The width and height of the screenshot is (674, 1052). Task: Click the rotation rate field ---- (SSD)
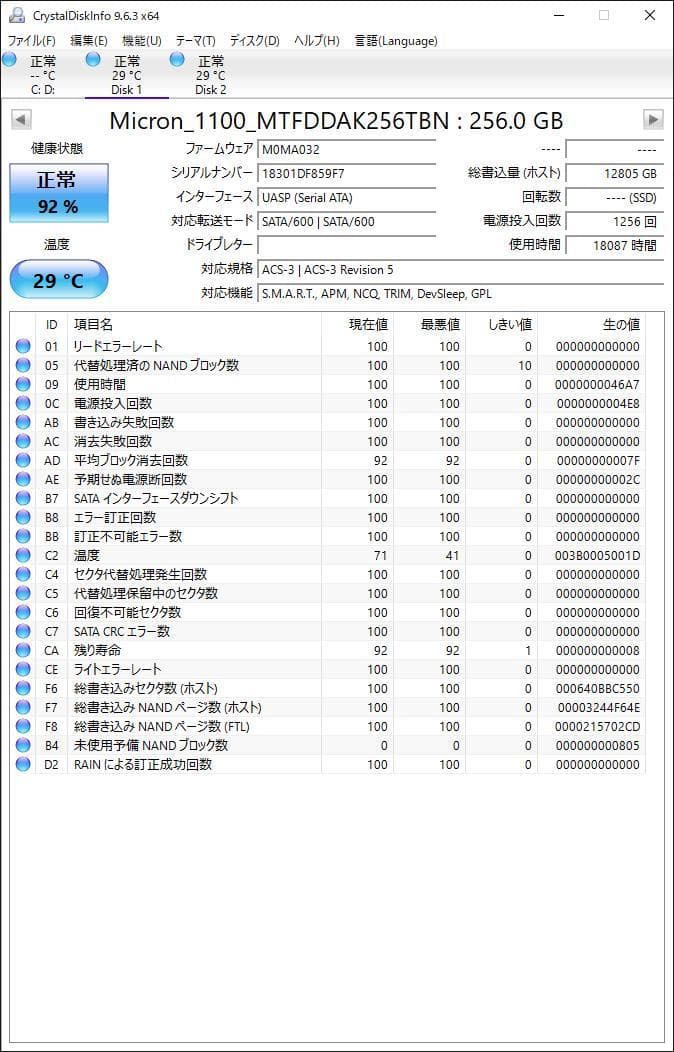tap(614, 197)
